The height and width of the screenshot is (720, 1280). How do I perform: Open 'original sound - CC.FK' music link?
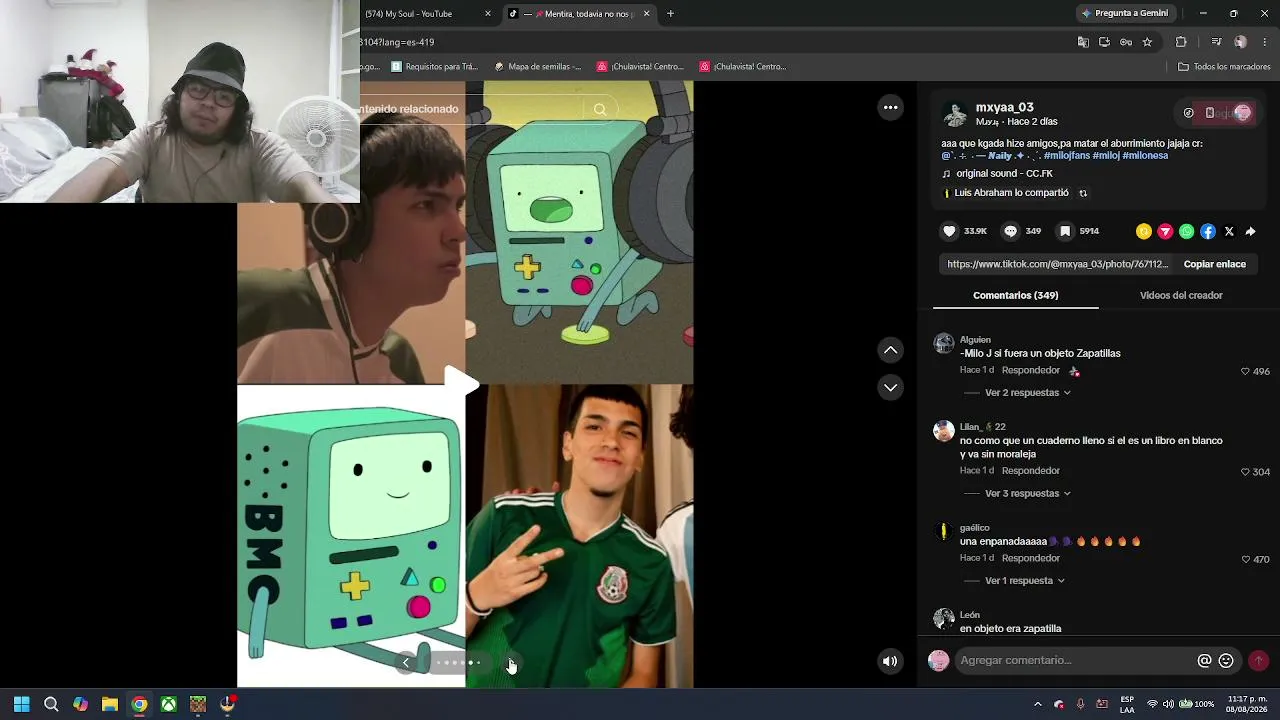(1004, 174)
